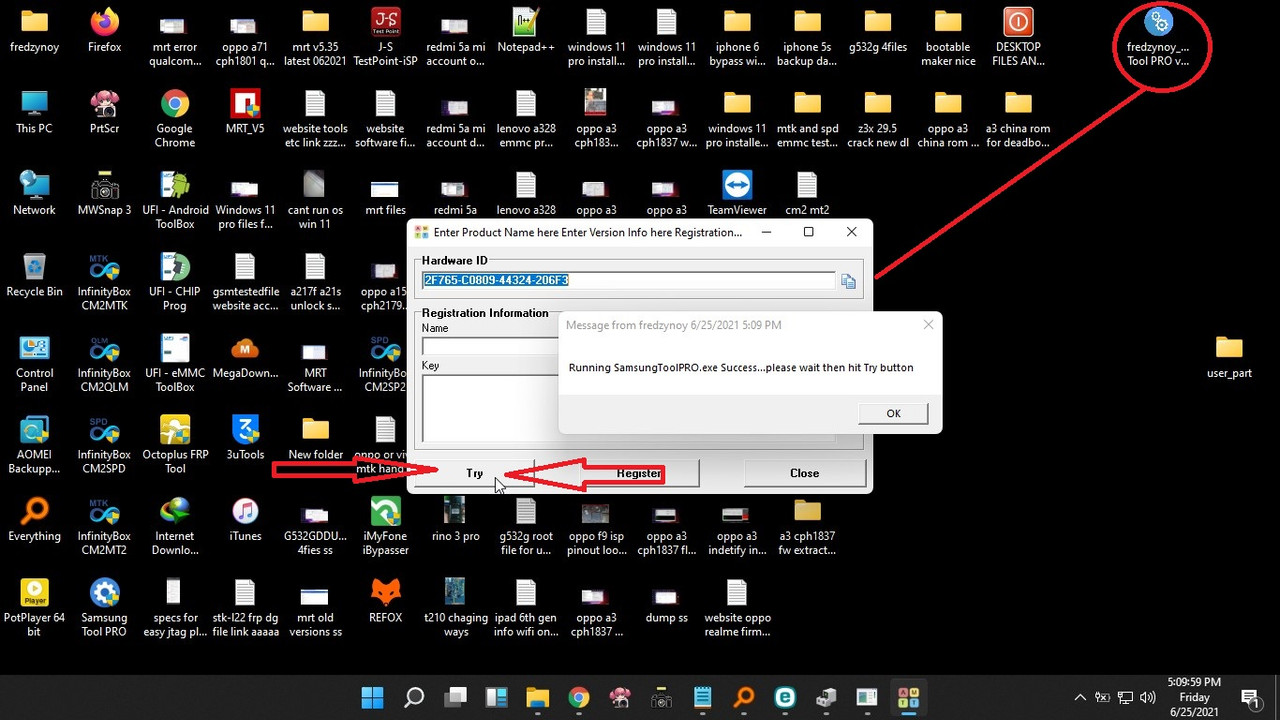The image size is (1280, 720).
Task: Select the bootable maker nice folder
Action: pyautogui.click(x=948, y=37)
